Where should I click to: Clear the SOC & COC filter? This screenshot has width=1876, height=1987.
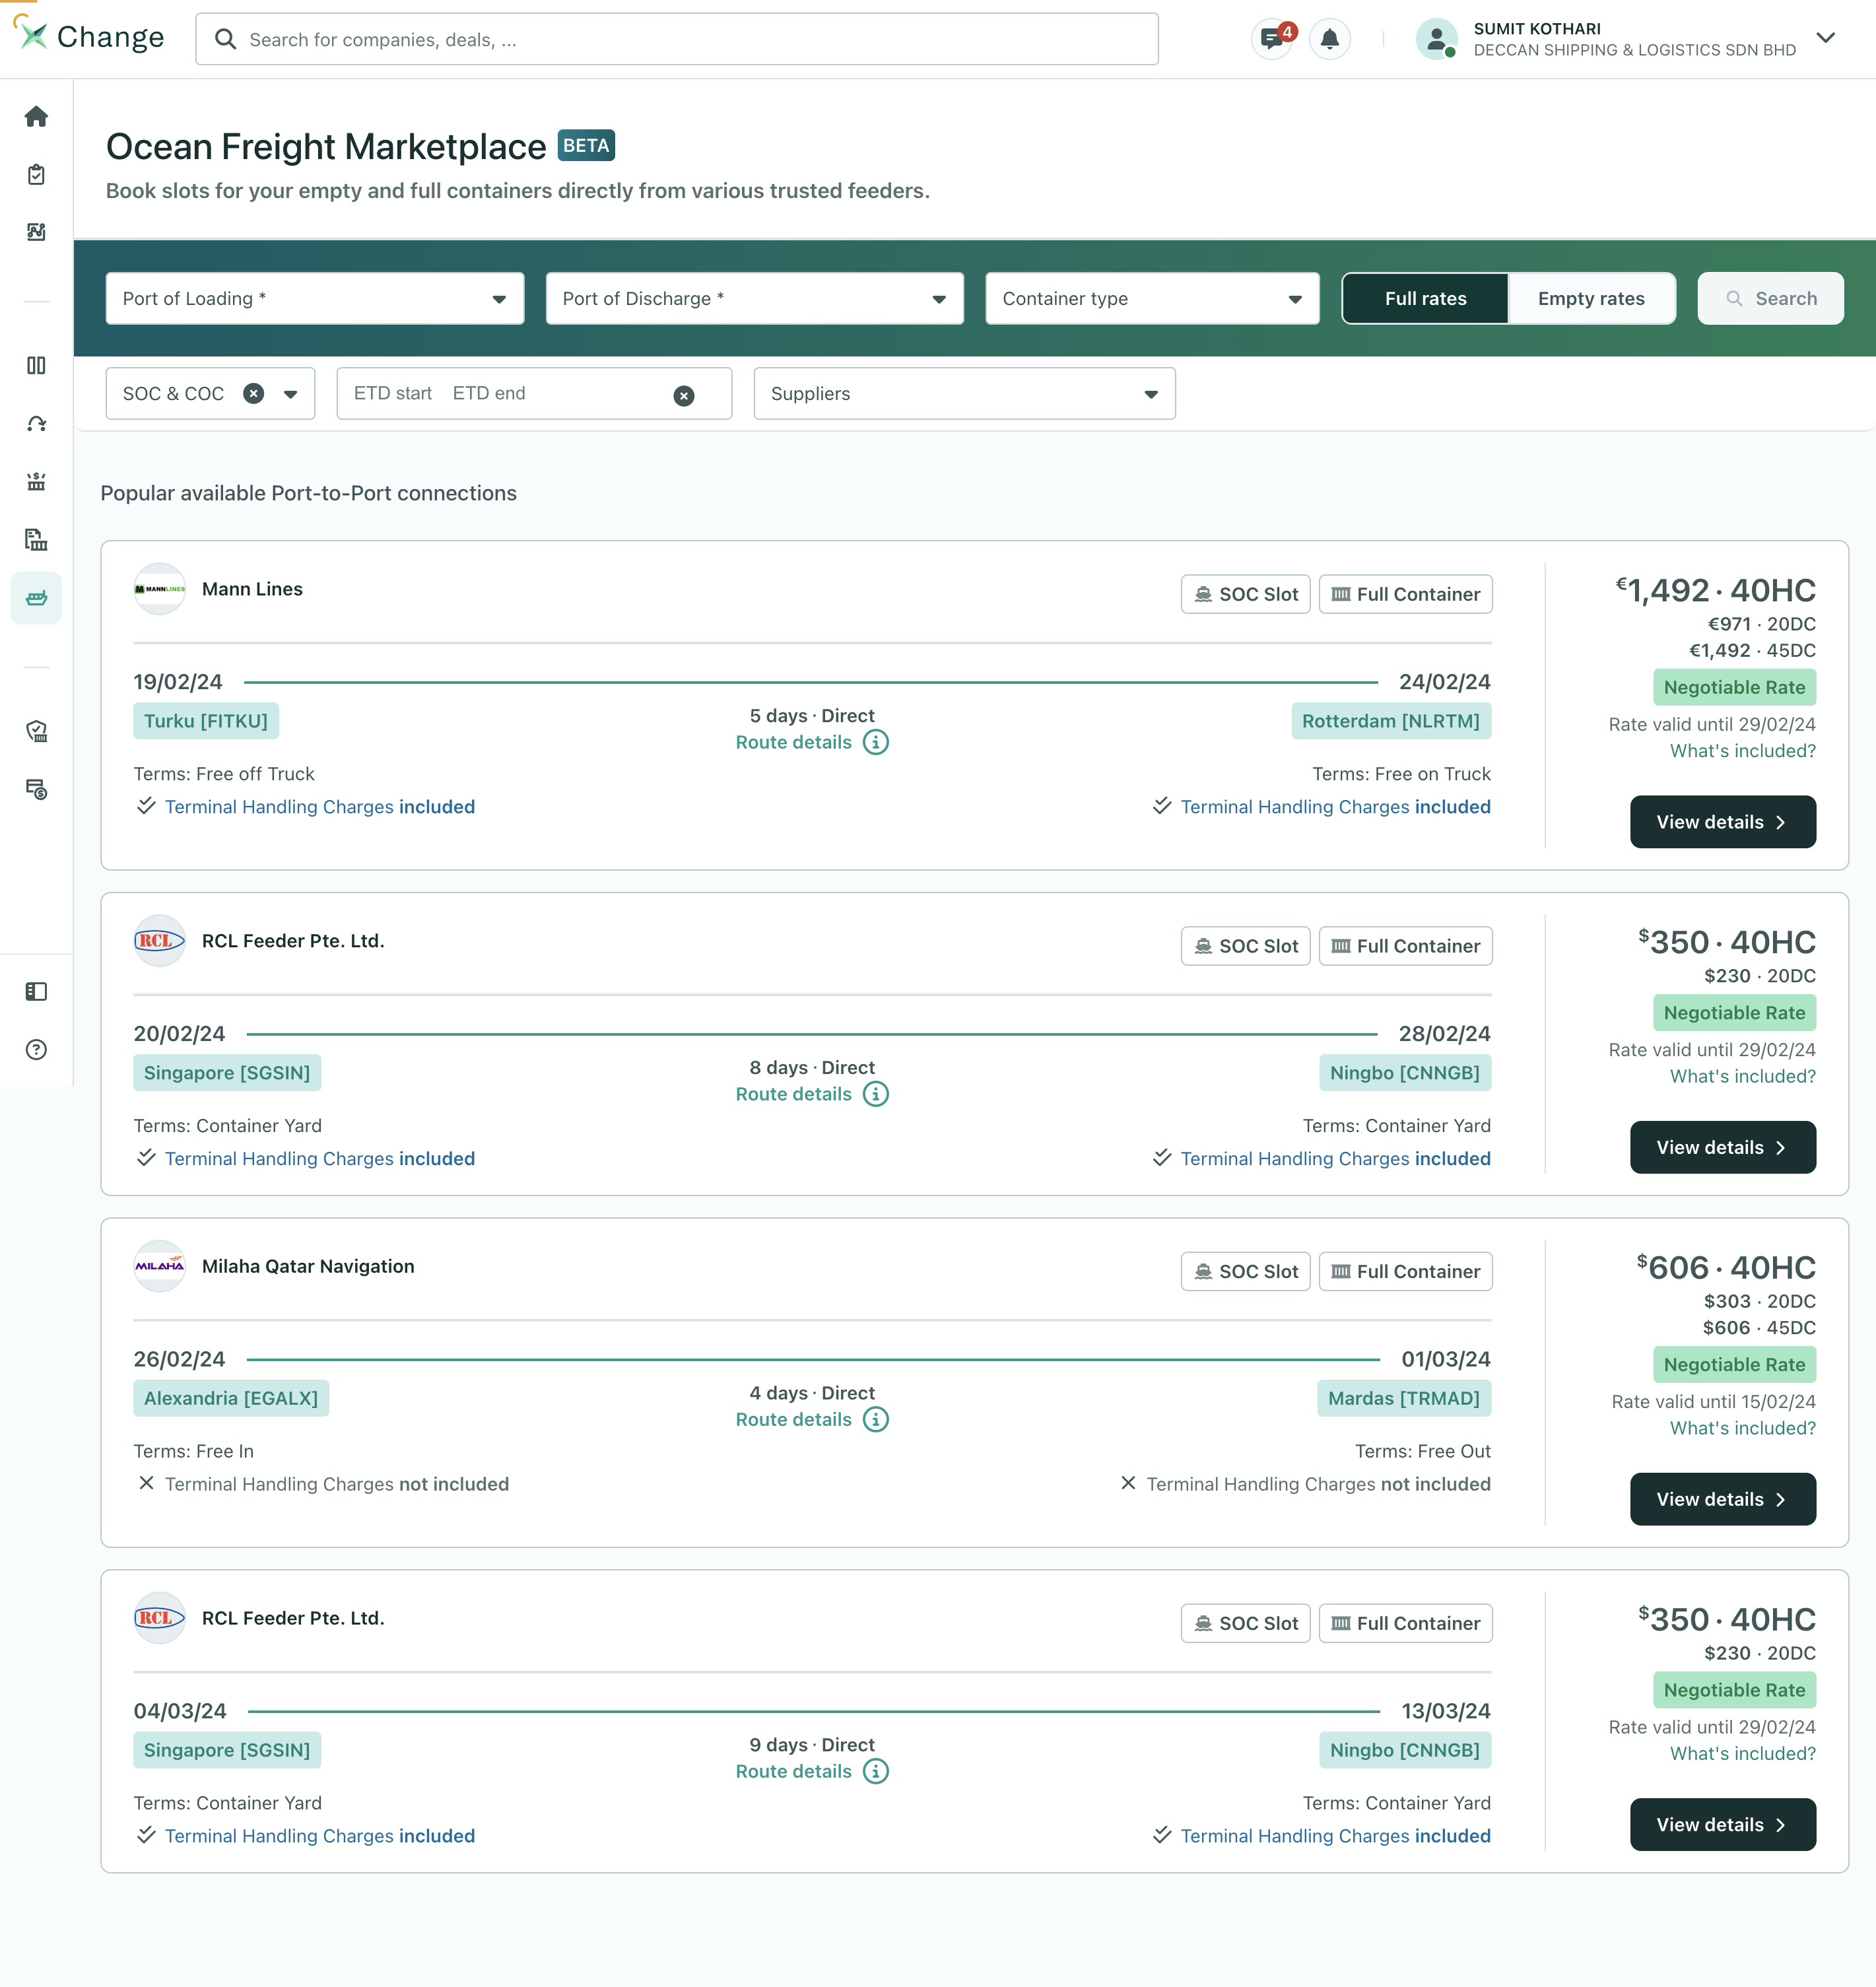(x=254, y=393)
